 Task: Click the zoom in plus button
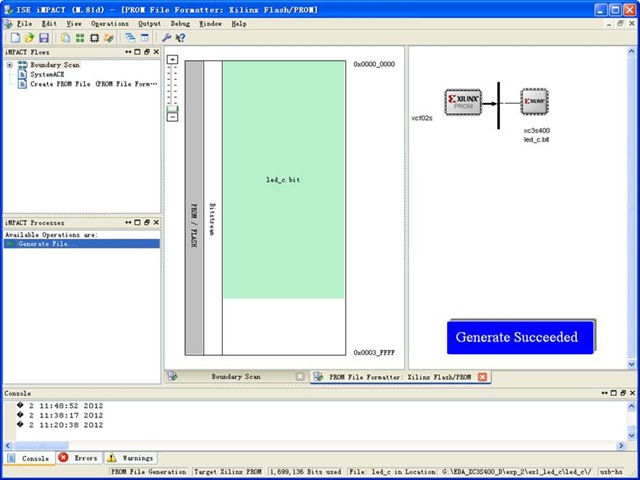point(172,60)
